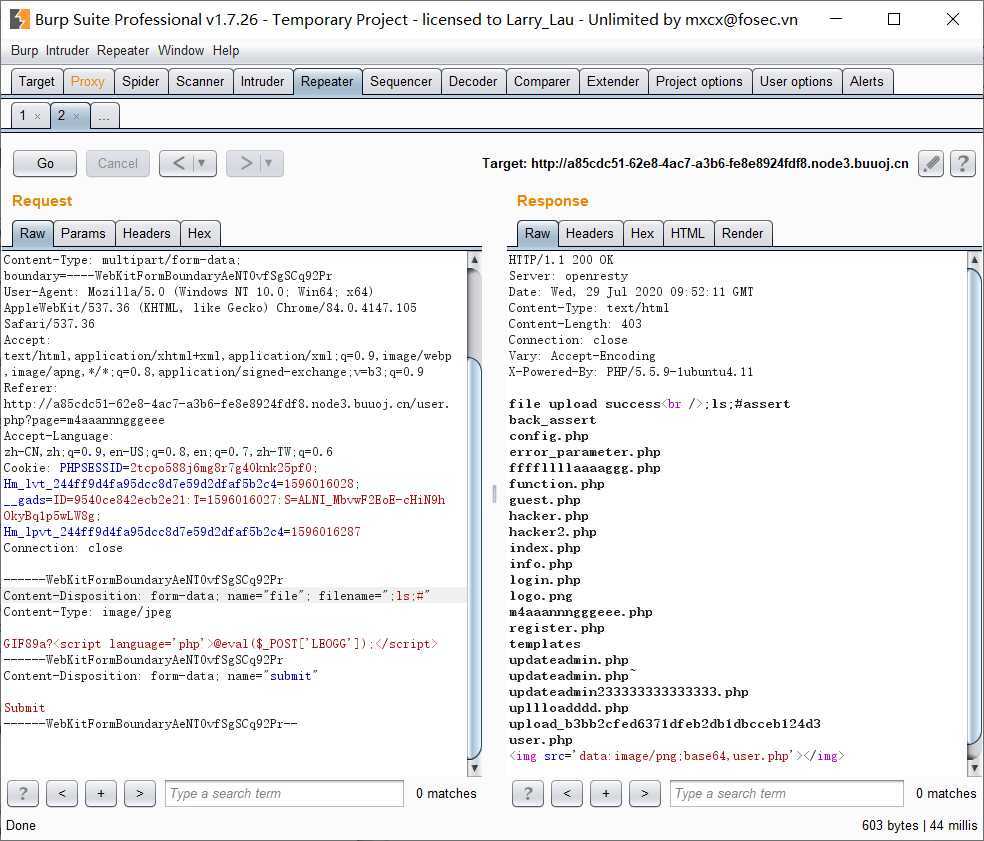This screenshot has width=984, height=841.
Task: Go back to previous request history
Action: click(179, 164)
